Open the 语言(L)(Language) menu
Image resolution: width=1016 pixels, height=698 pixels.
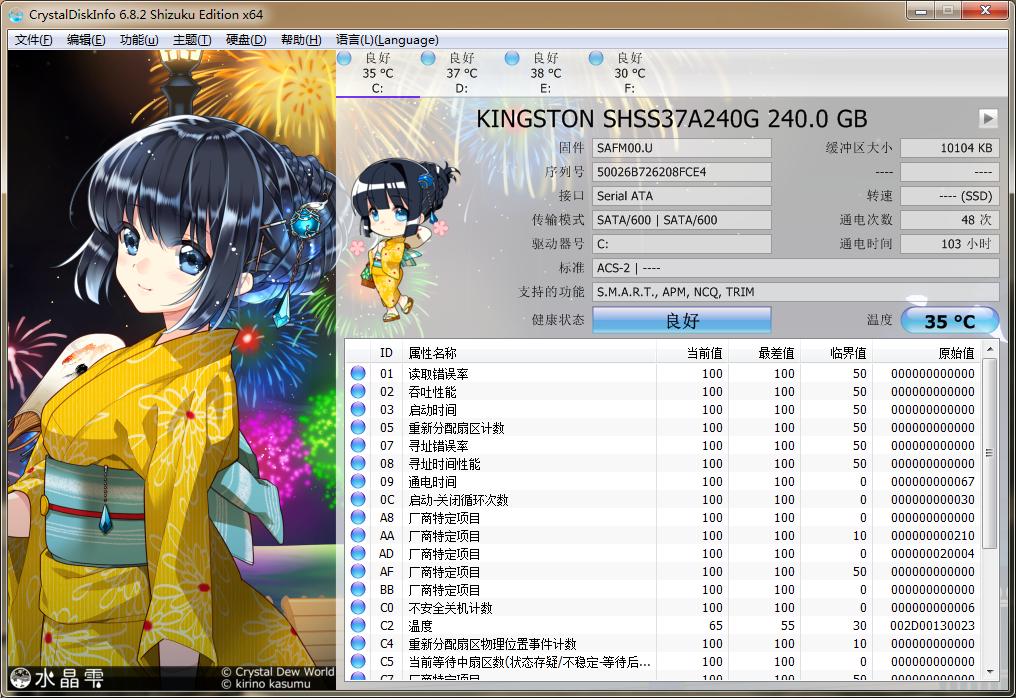(x=387, y=40)
